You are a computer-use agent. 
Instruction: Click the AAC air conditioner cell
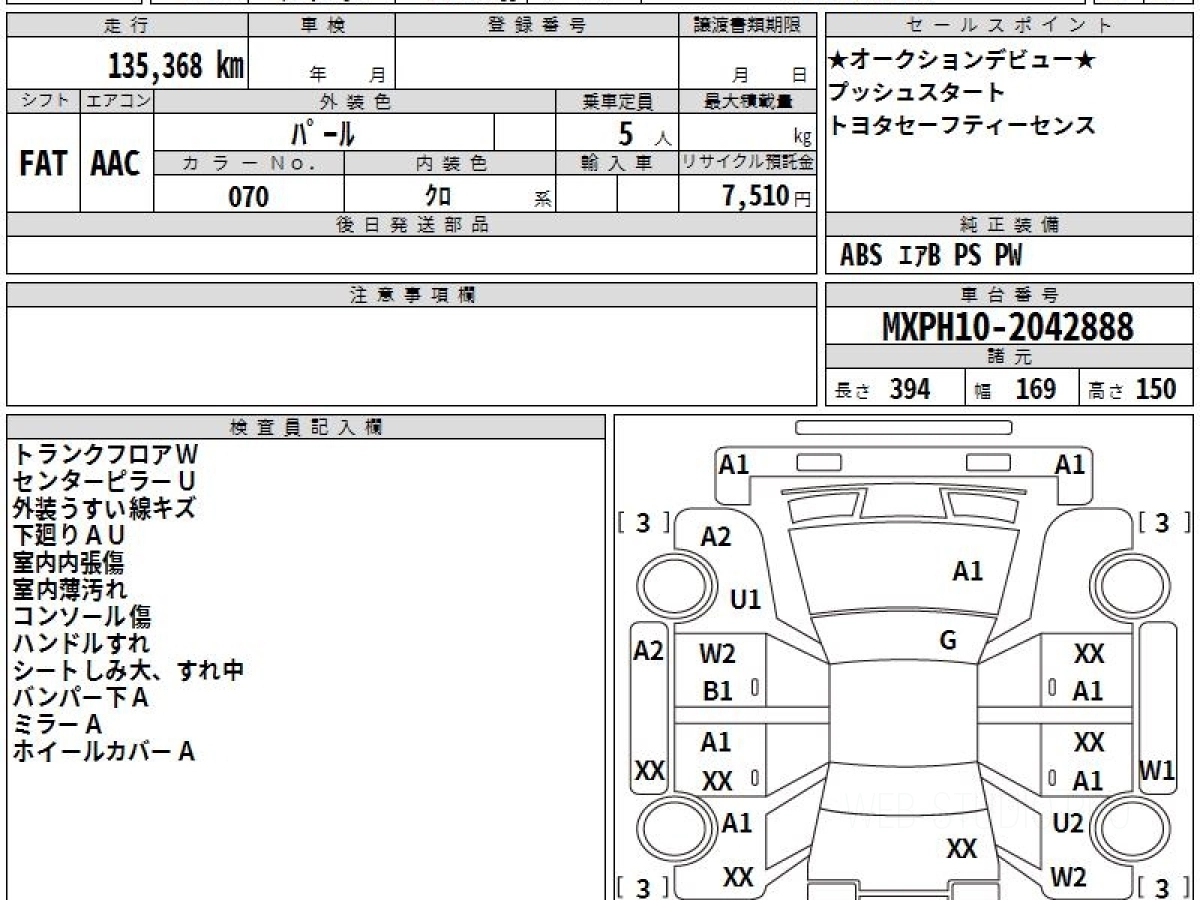116,164
